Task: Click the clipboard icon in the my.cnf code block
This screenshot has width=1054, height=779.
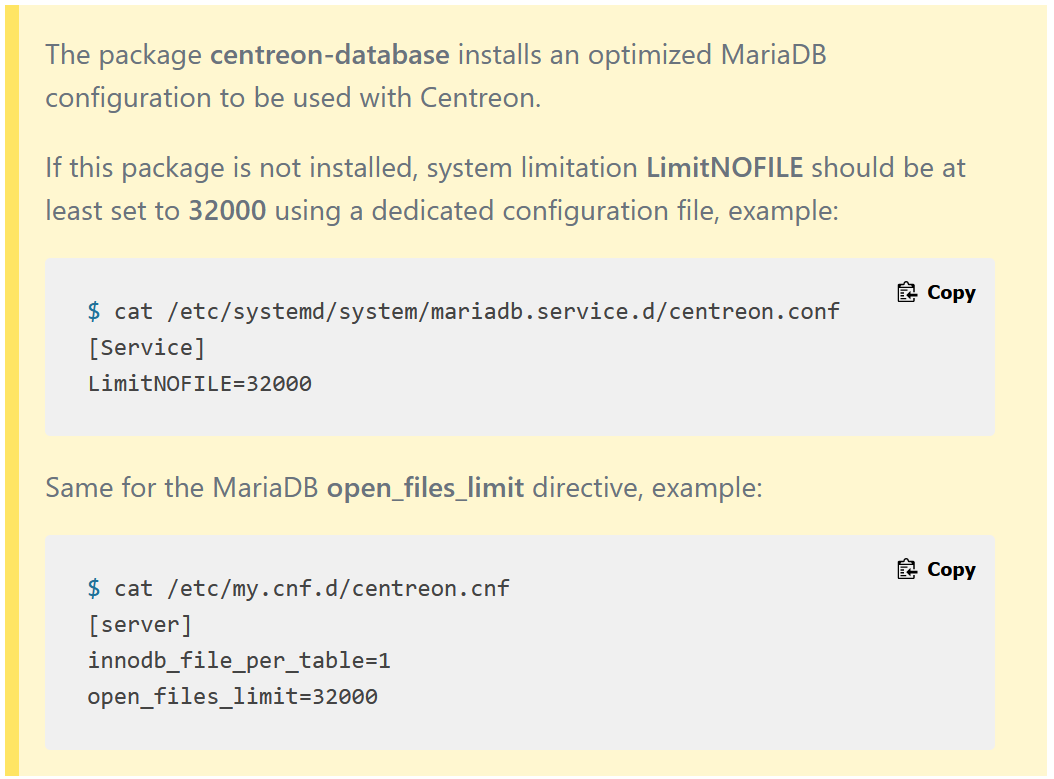Action: click(907, 569)
